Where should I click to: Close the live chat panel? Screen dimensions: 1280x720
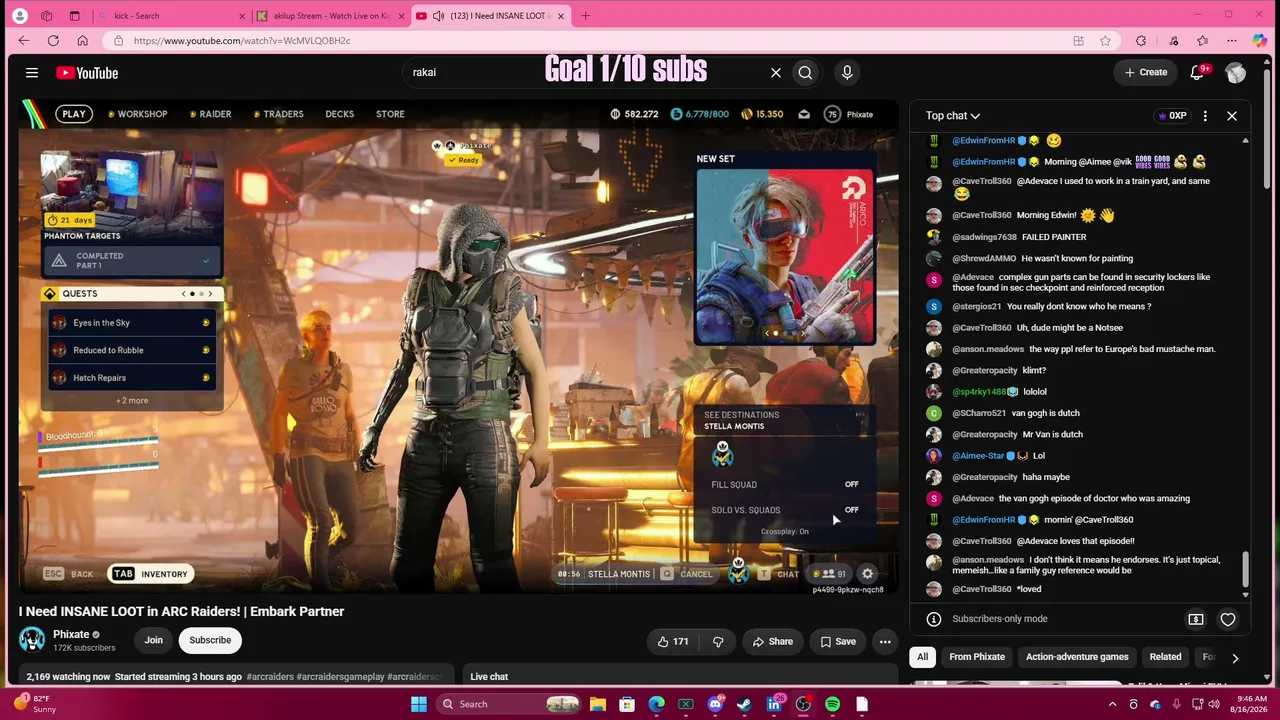click(x=1232, y=116)
